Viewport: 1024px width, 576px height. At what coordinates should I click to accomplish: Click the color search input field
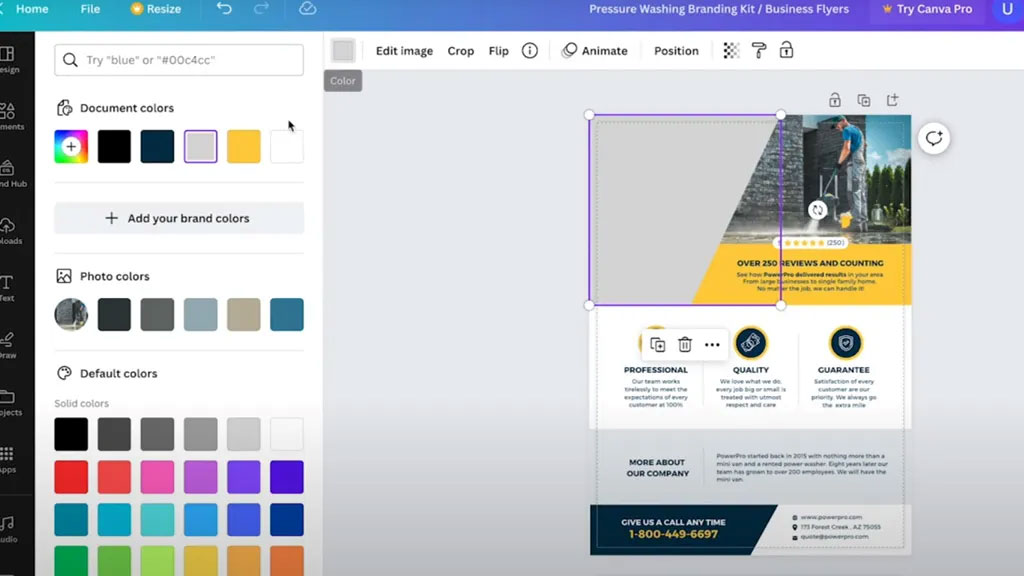coord(179,60)
